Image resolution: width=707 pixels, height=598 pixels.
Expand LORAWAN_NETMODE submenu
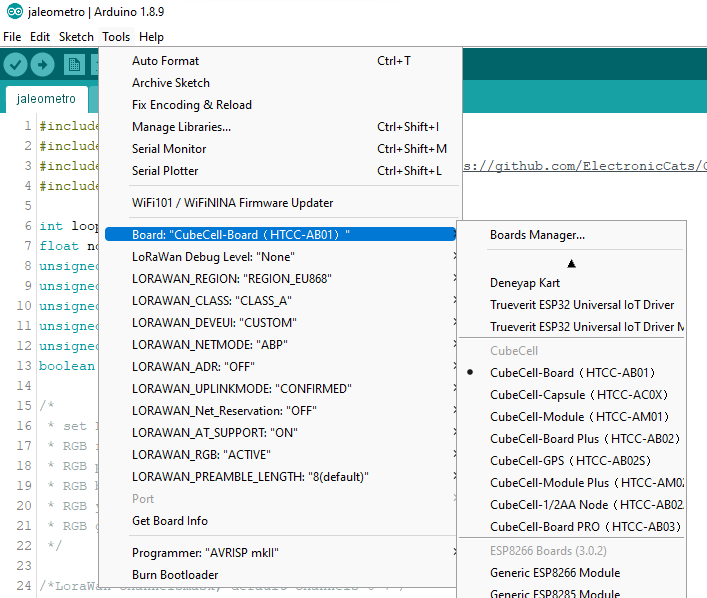[280, 345]
